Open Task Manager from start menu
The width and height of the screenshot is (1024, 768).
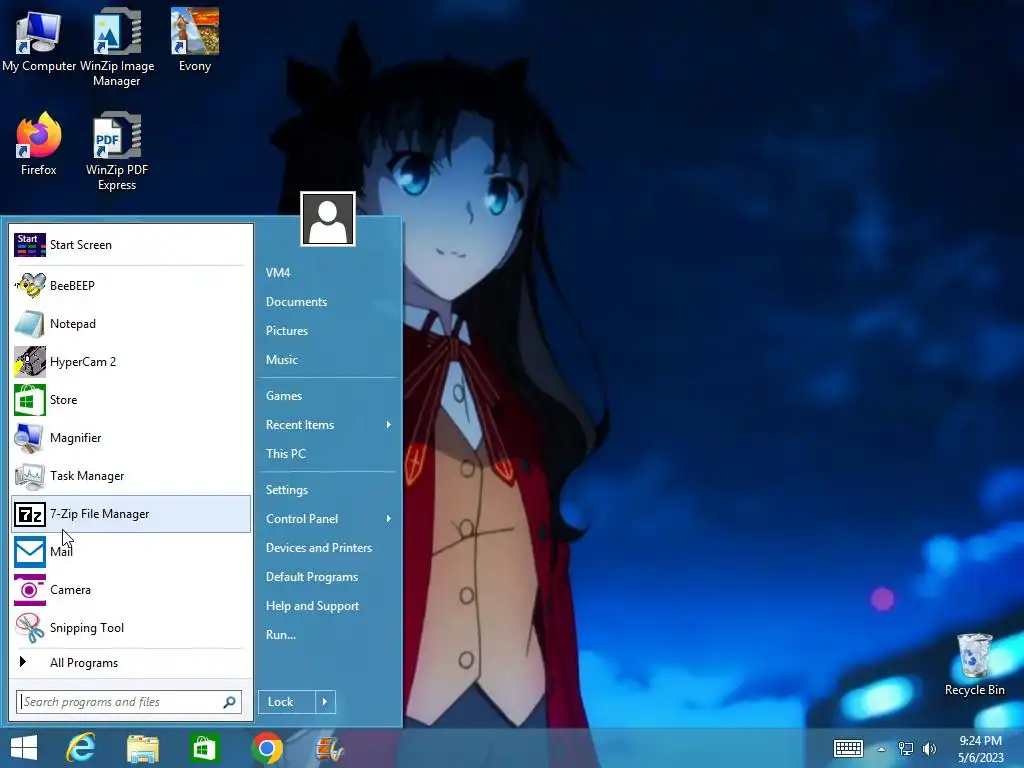(x=131, y=475)
